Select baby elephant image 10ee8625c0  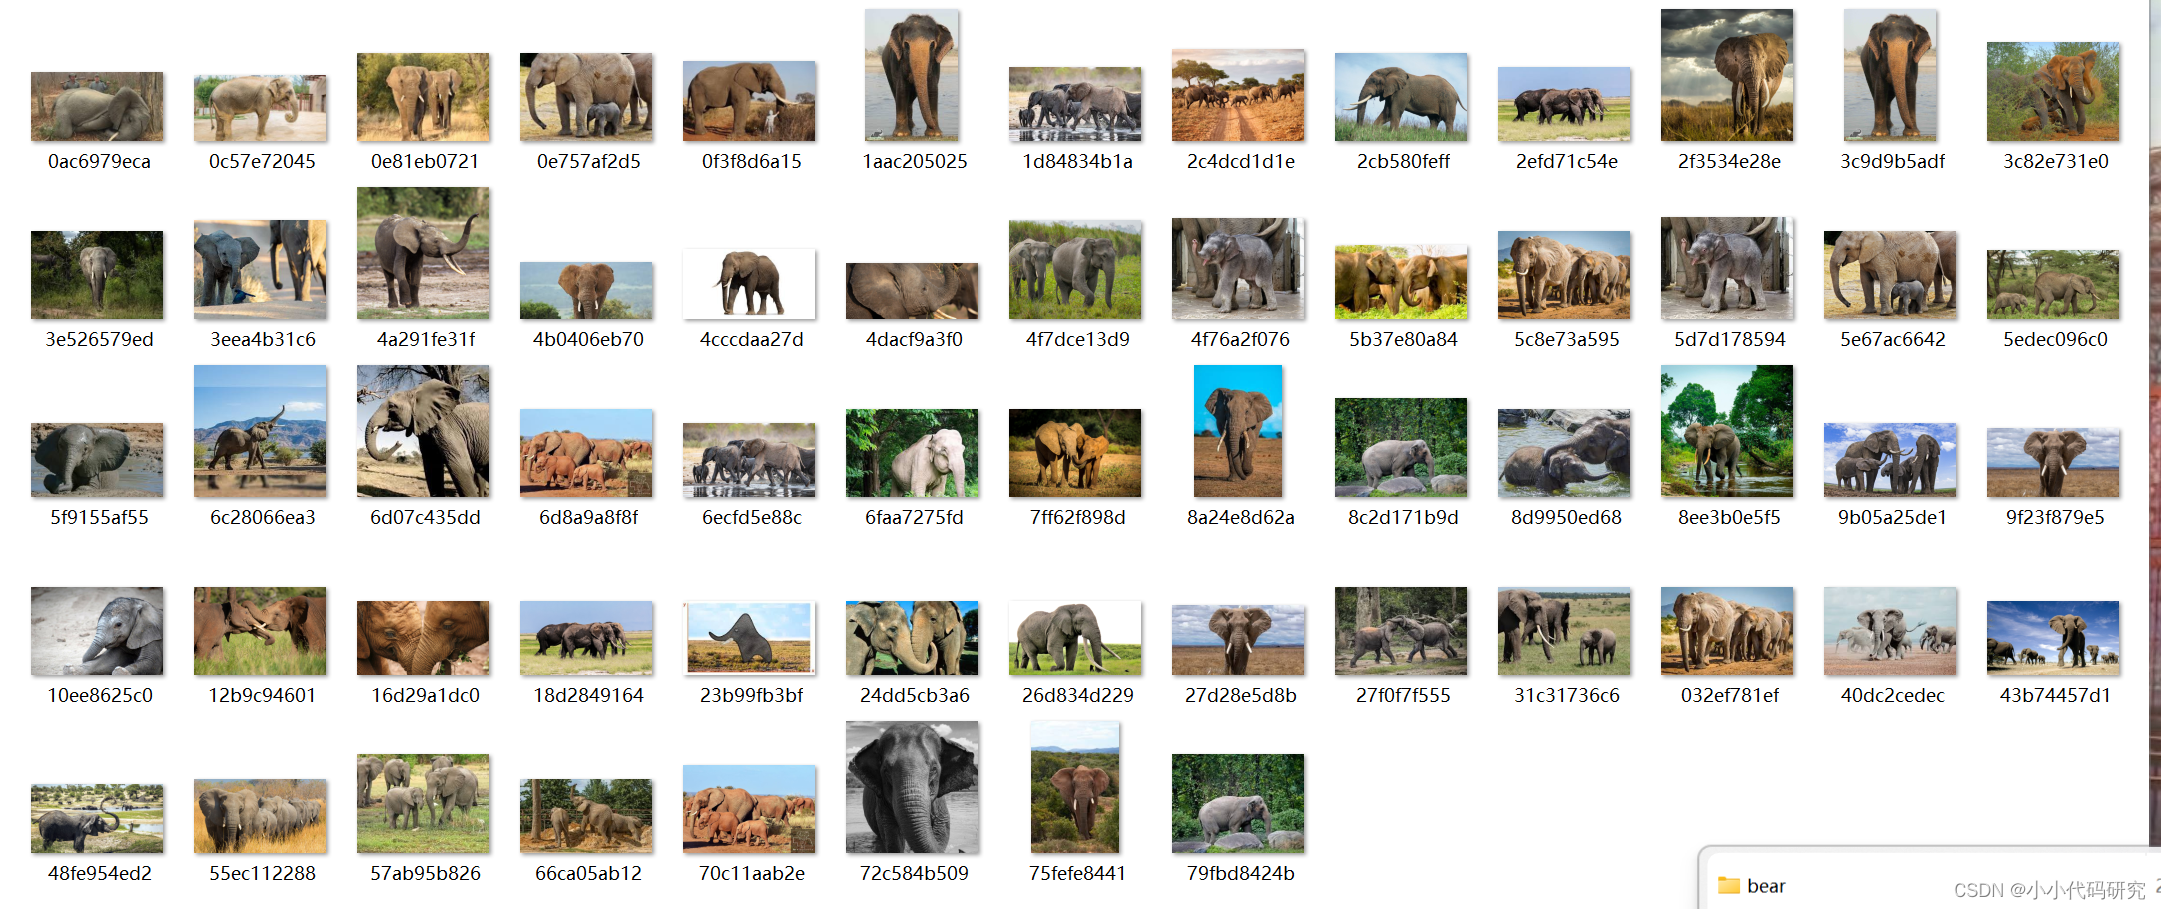coord(97,631)
